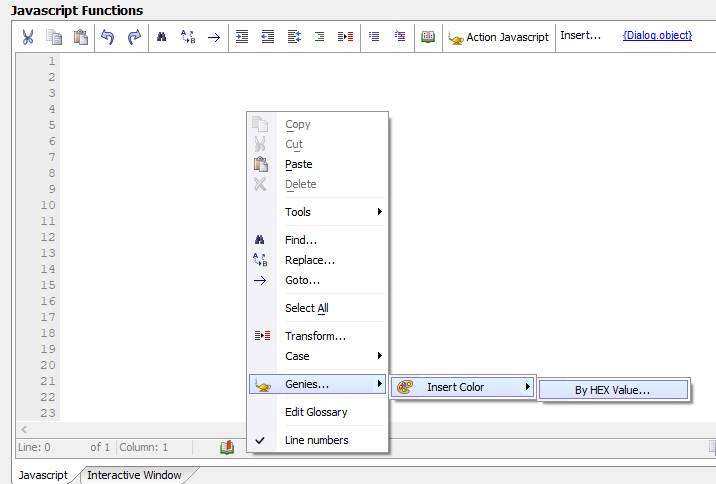Click the Uncomment lines toolbar icon

[400, 36]
